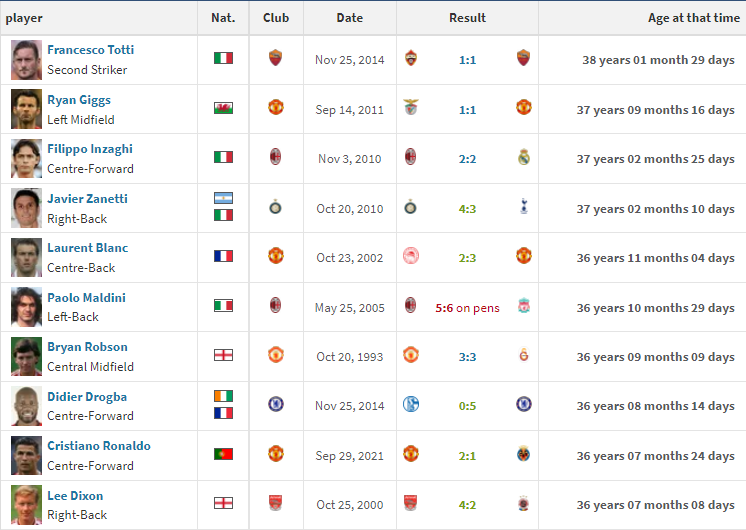Click the Portugal flag in Cristiano Ronaldo's row

click(x=223, y=454)
